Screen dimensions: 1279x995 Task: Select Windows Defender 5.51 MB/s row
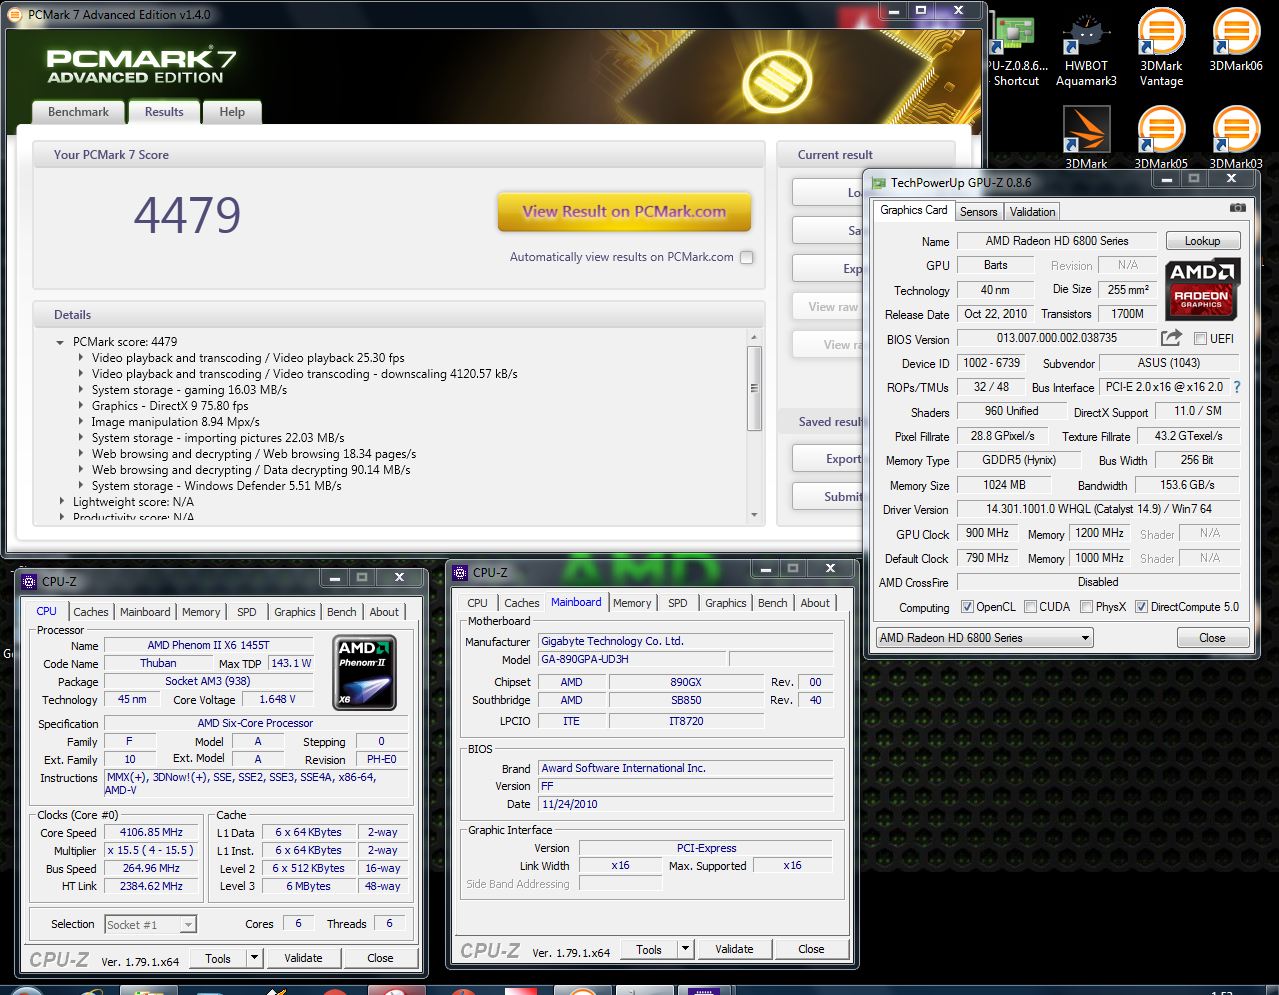[x=217, y=486]
